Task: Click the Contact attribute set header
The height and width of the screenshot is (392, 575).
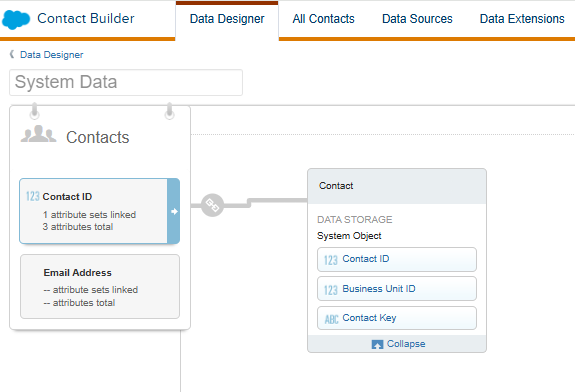Action: click(x=397, y=186)
